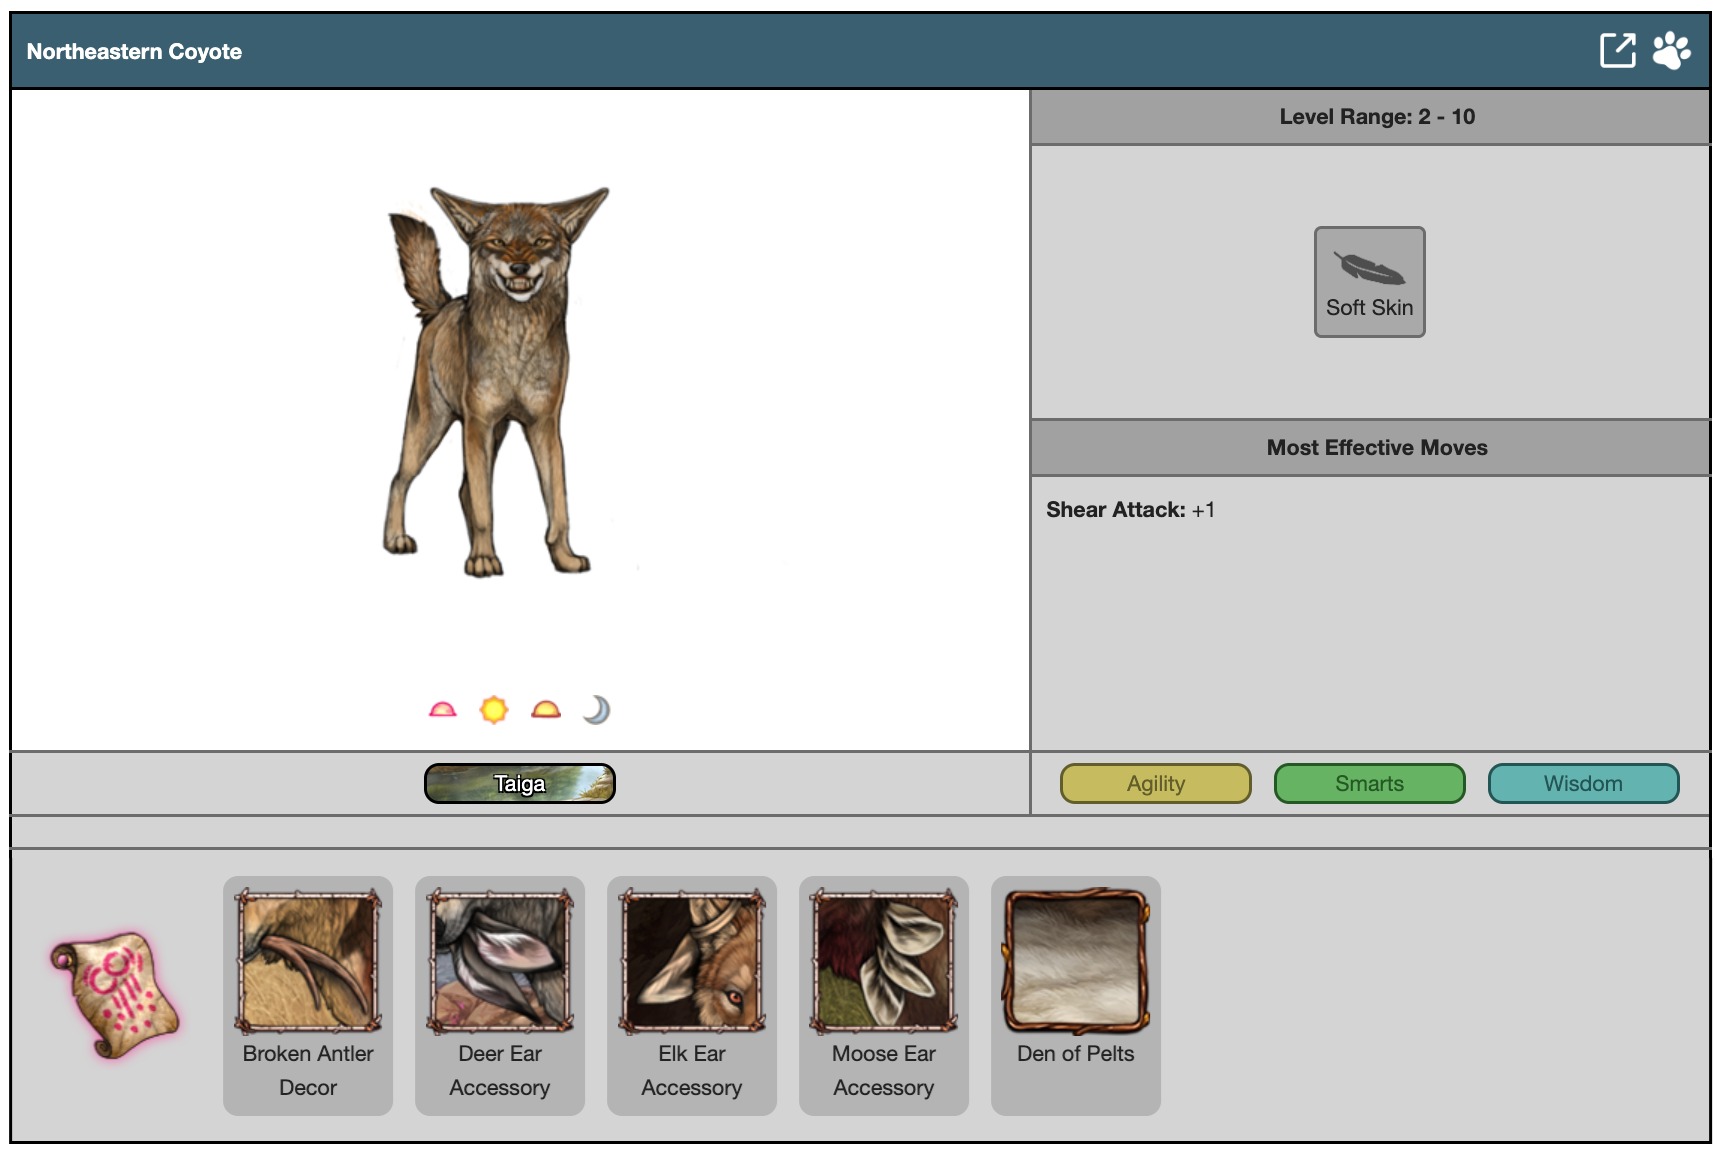Screen dimensions: 1718x1152
Task: Click the pink glowing scroll icon
Action: [114, 995]
